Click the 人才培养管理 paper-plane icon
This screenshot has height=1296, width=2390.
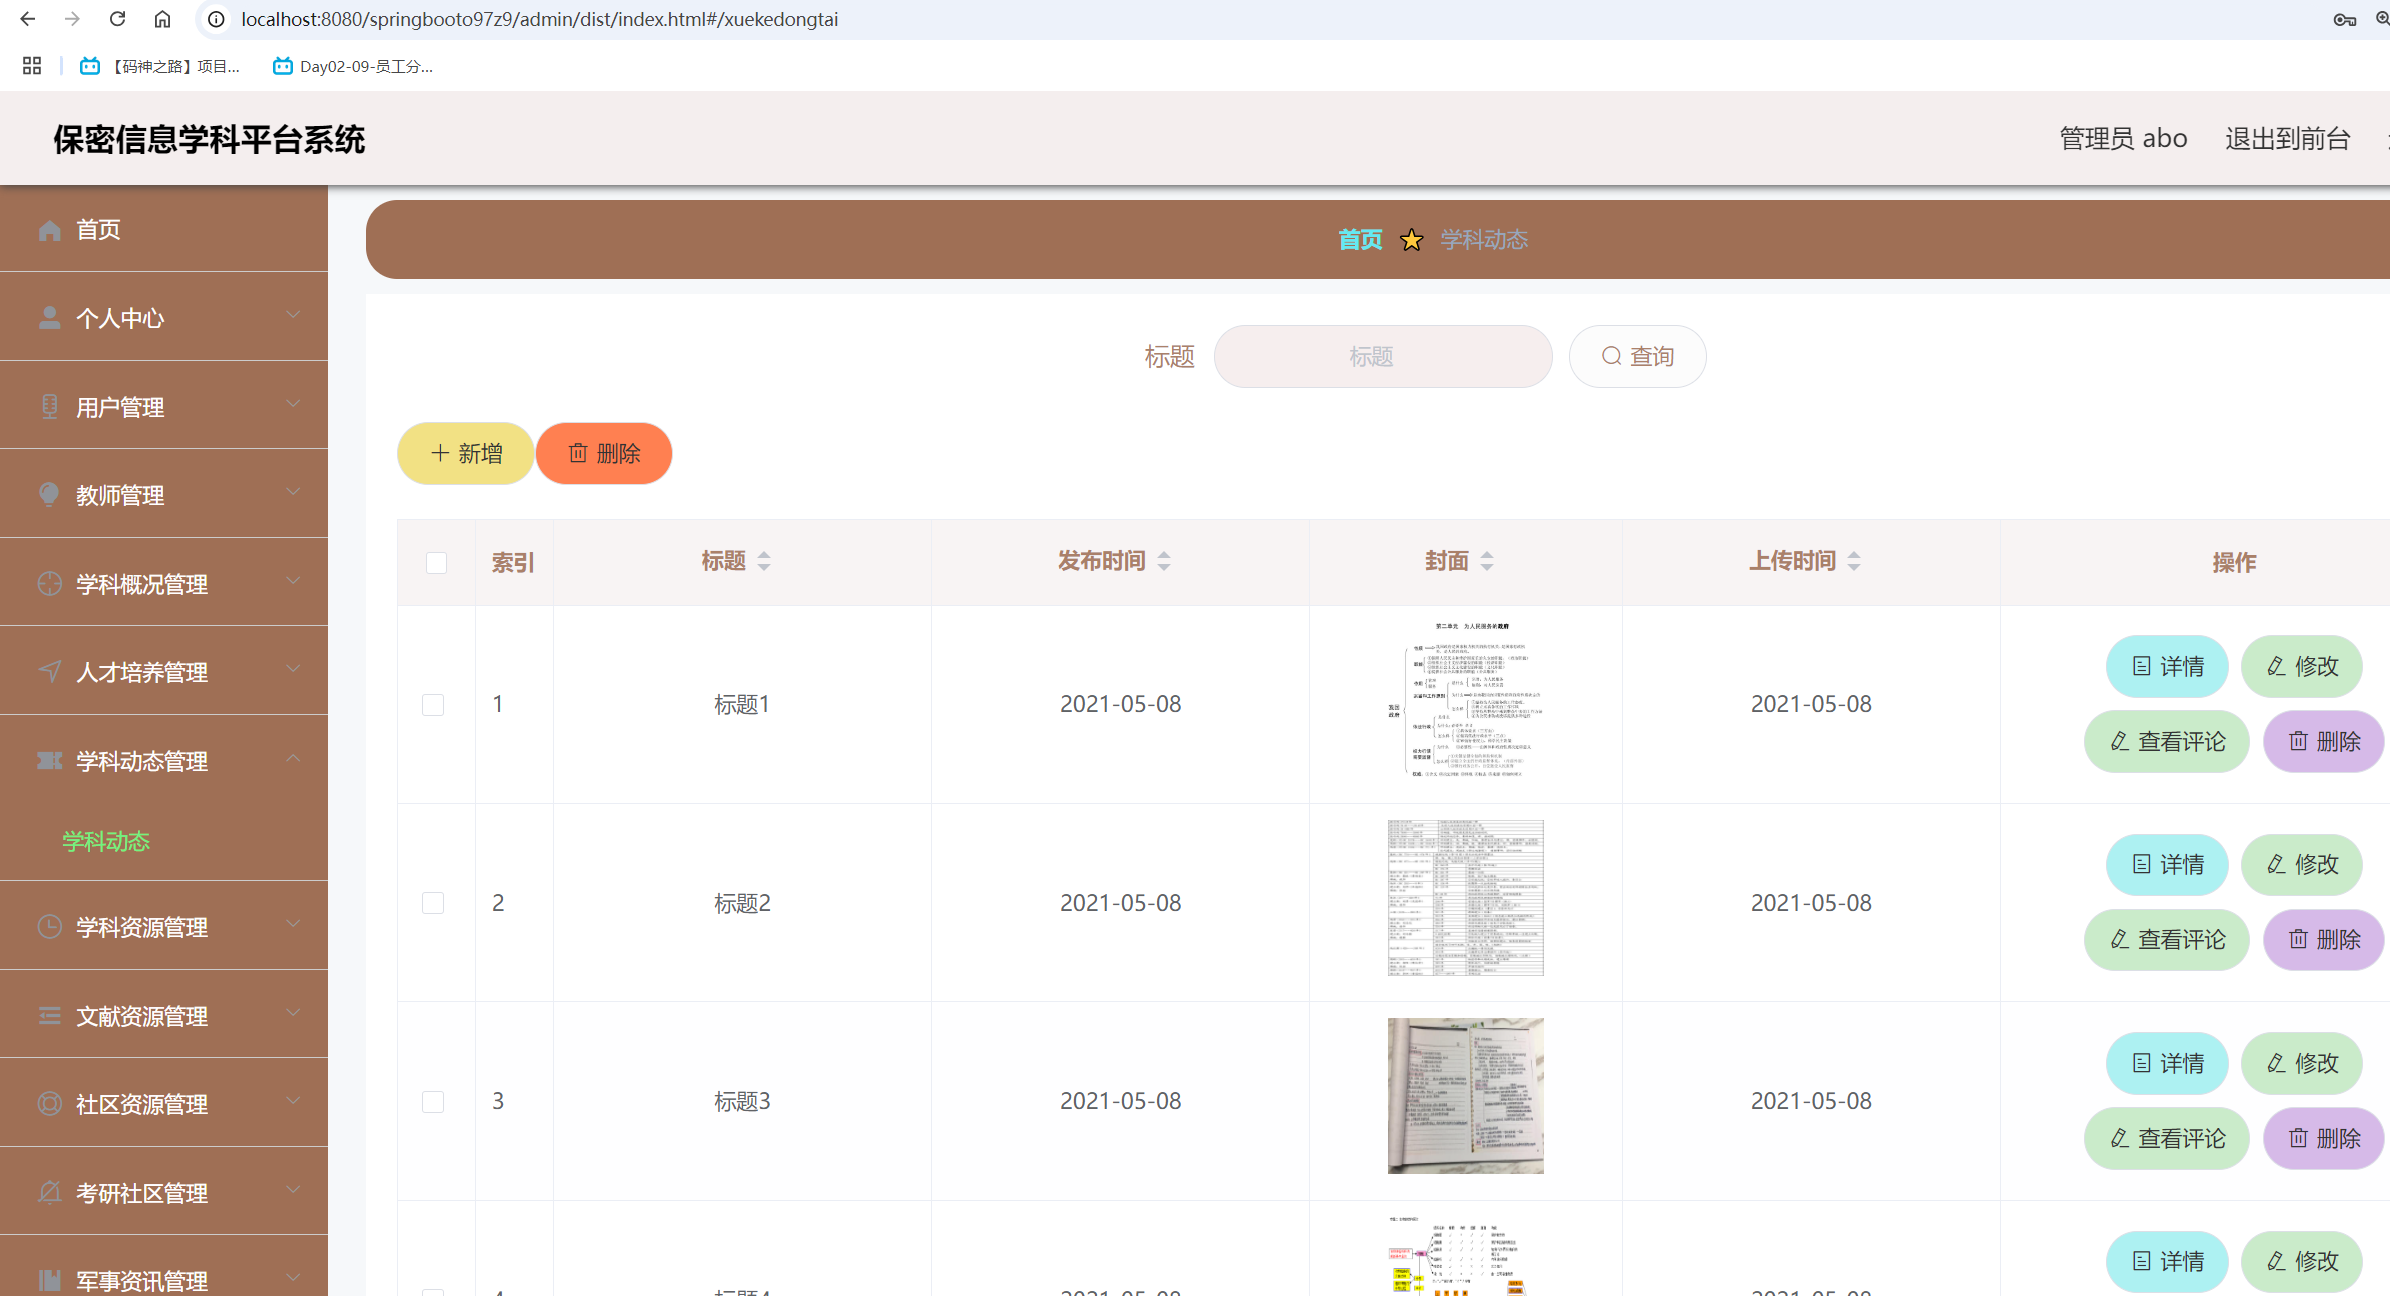click(x=49, y=671)
